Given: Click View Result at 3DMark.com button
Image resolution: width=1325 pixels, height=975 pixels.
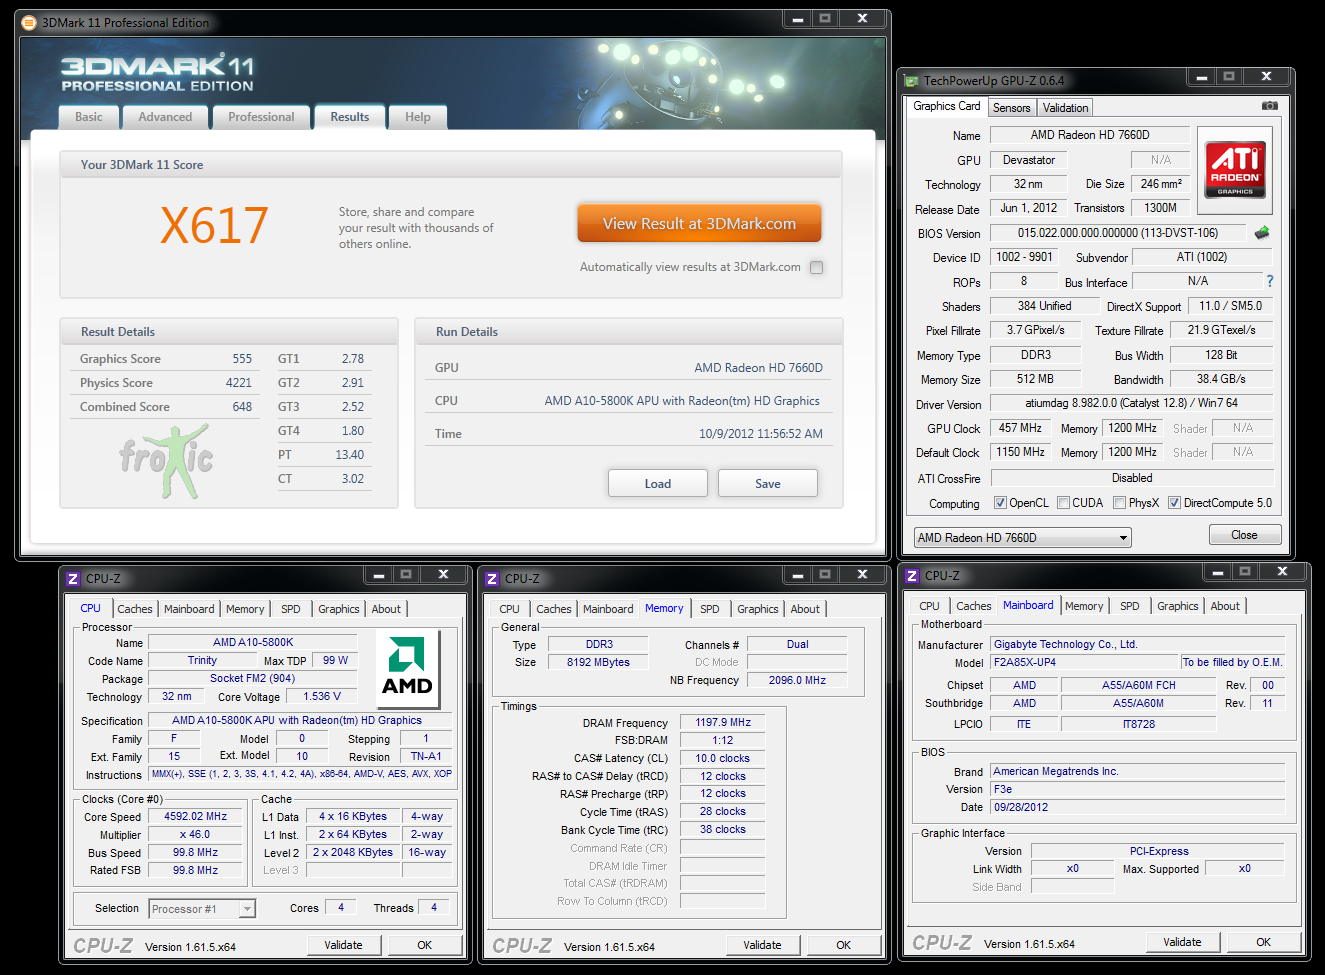Looking at the screenshot, I should (x=699, y=224).
